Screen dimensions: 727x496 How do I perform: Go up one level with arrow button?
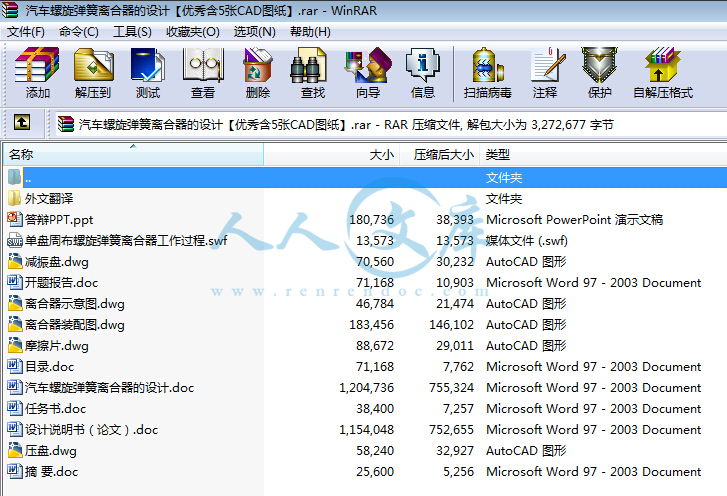pyautogui.click(x=22, y=122)
